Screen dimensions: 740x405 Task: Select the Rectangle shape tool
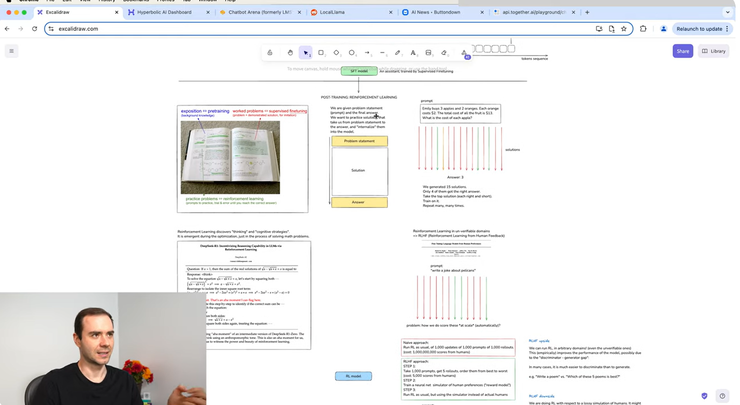(321, 53)
